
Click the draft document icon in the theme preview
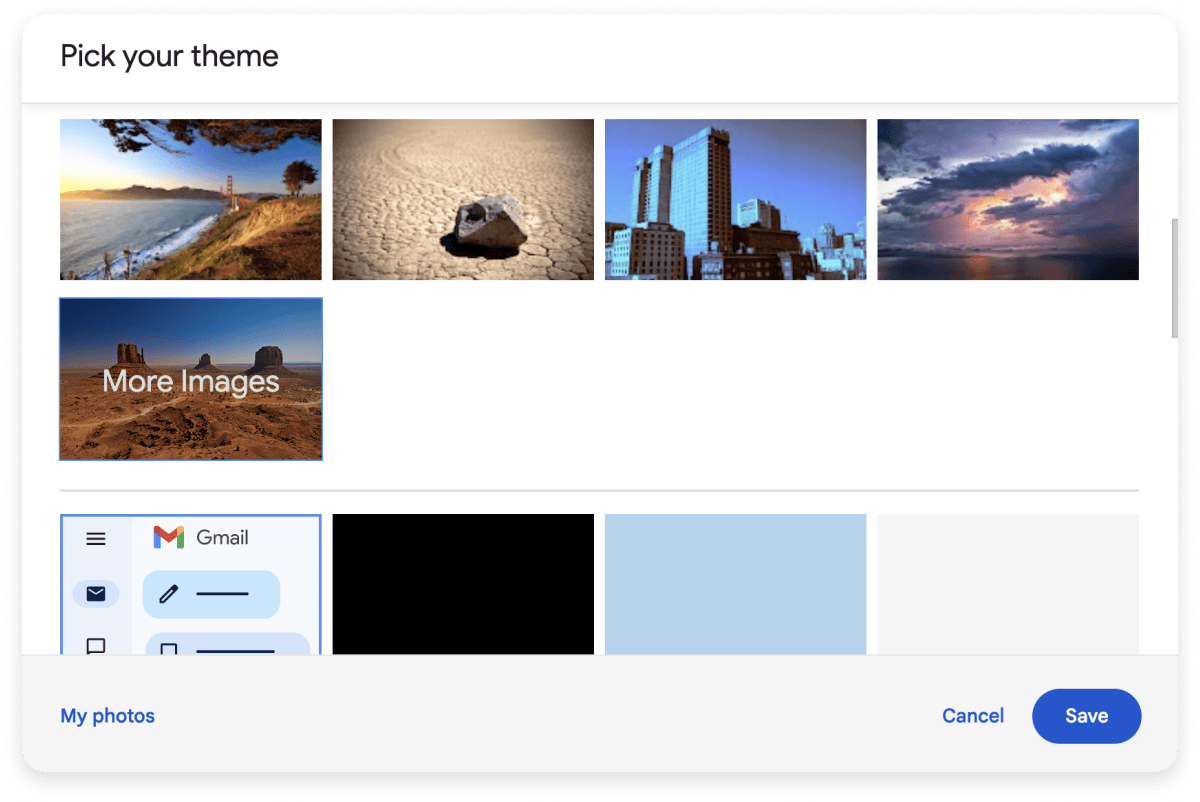point(170,648)
